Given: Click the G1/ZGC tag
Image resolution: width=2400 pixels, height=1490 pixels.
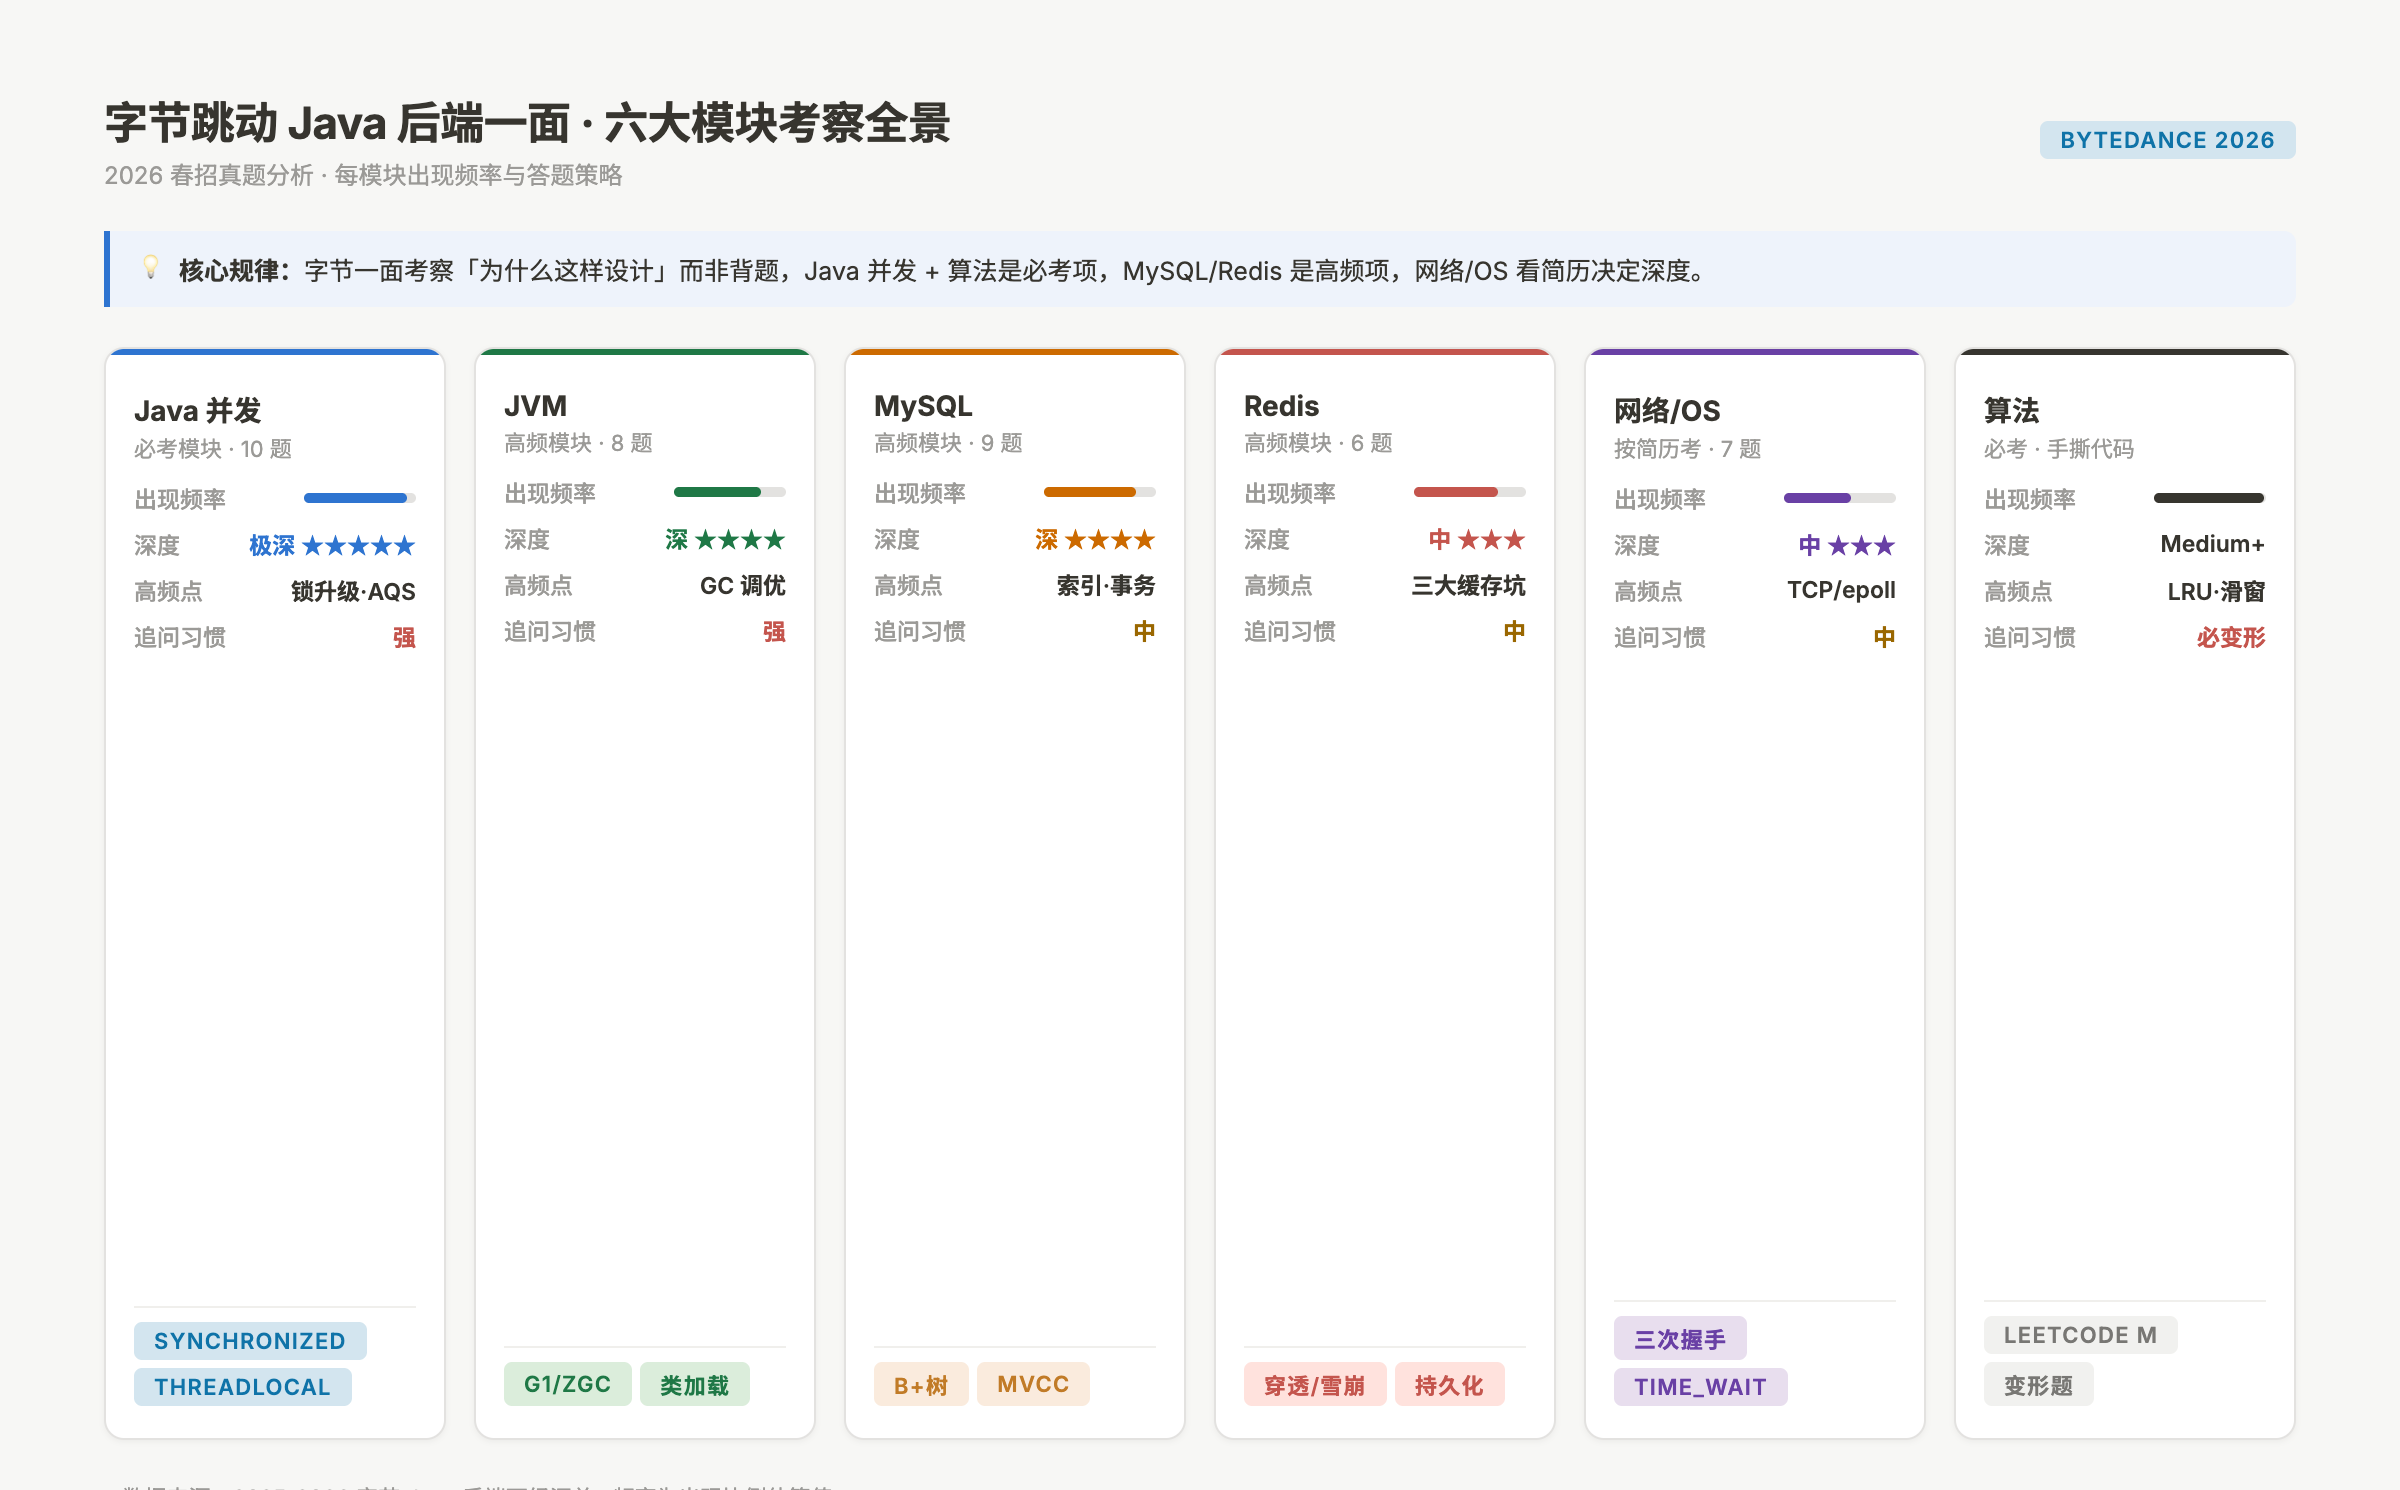Looking at the screenshot, I should [x=567, y=1384].
